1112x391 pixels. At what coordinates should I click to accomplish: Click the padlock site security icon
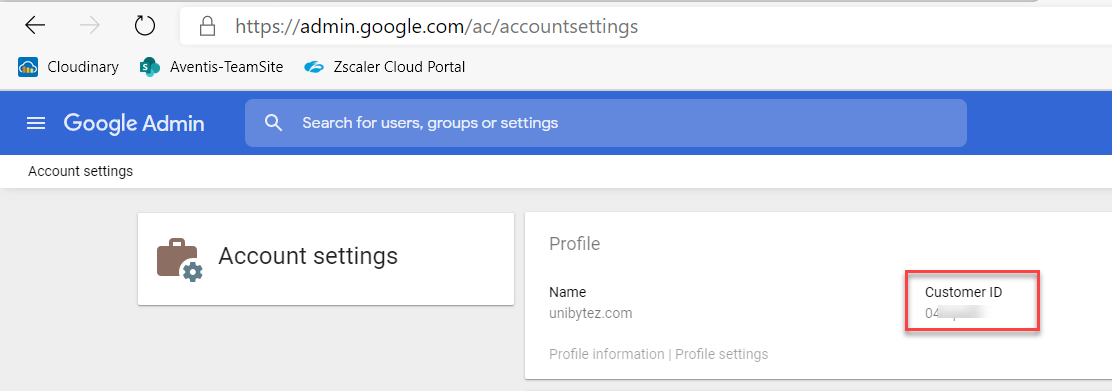pyautogui.click(x=207, y=27)
